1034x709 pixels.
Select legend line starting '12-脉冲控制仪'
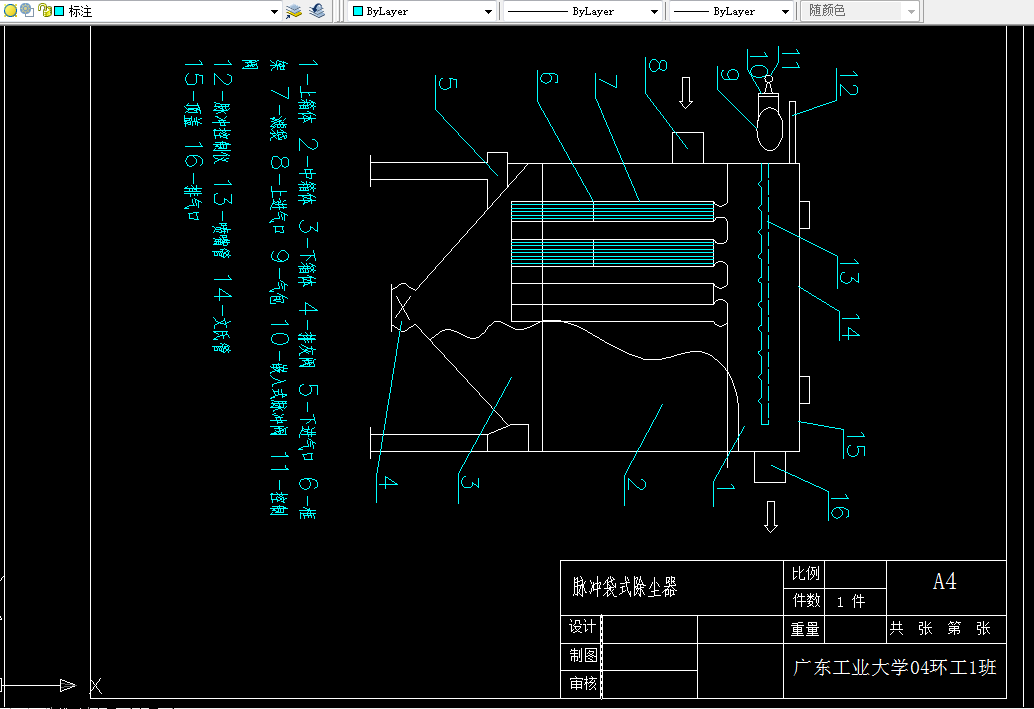[222, 206]
